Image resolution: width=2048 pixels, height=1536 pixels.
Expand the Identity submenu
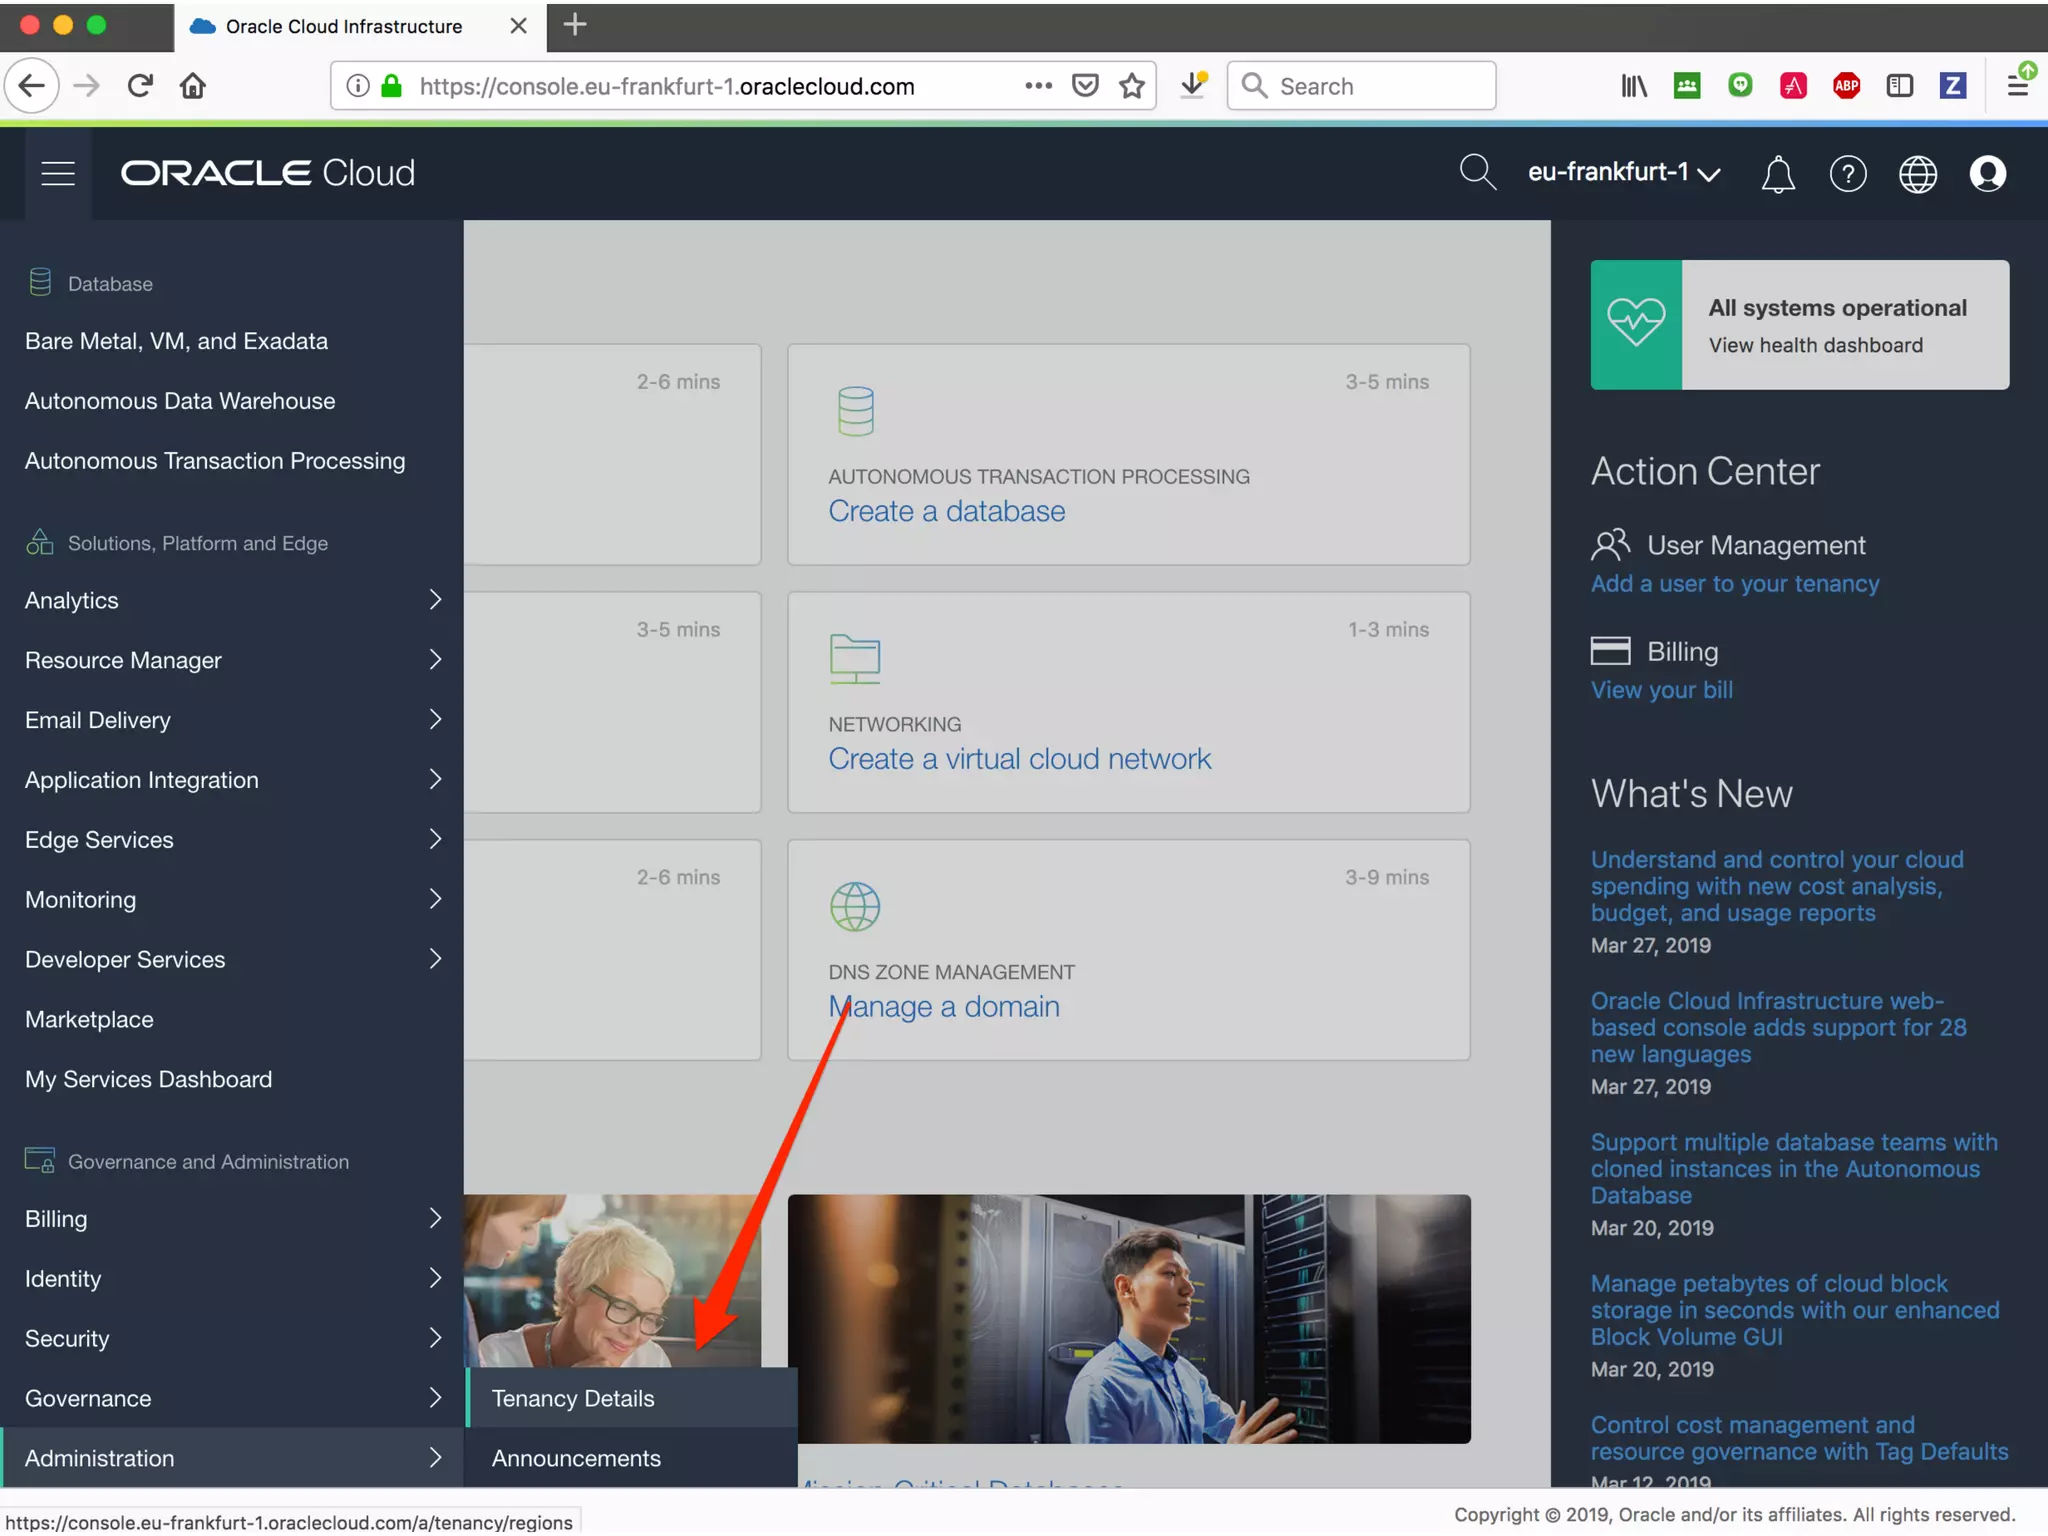[232, 1278]
